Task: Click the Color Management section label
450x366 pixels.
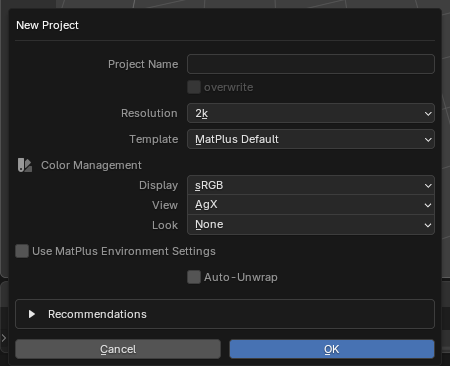Action: [91, 165]
